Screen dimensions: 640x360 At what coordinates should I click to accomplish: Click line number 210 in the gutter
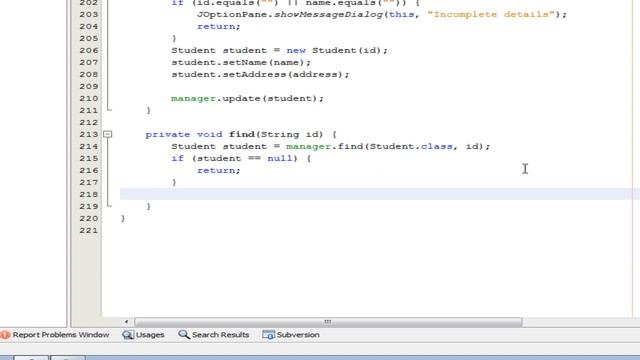[89, 98]
